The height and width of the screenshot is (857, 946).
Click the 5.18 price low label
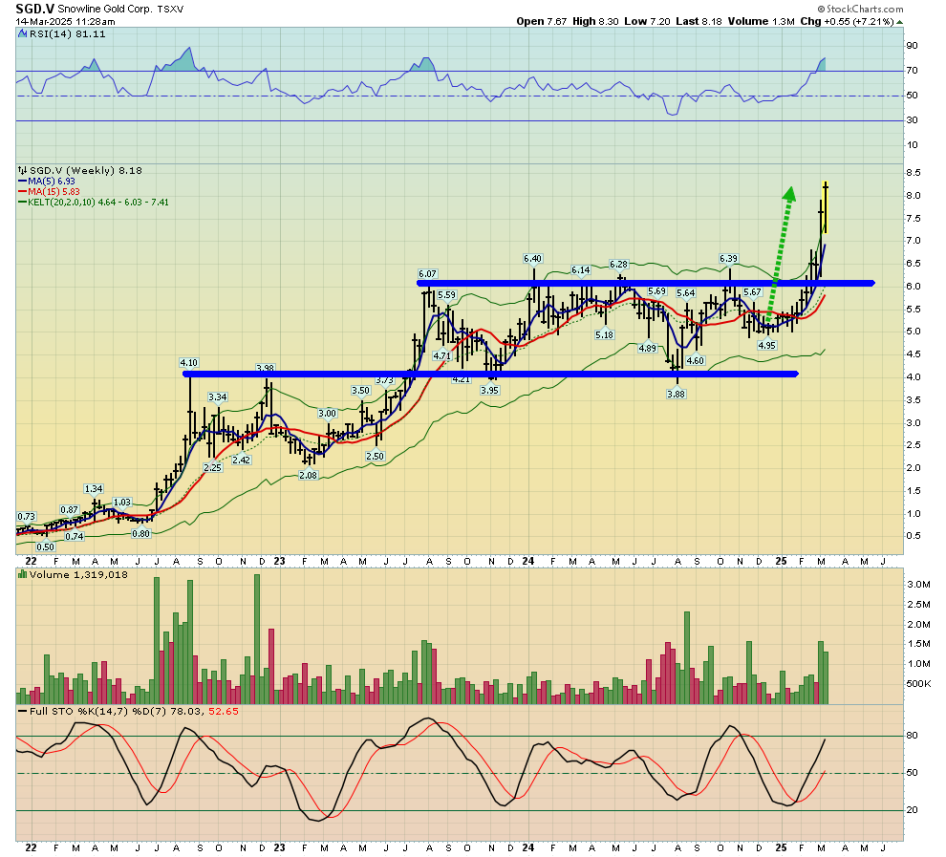[x=604, y=335]
